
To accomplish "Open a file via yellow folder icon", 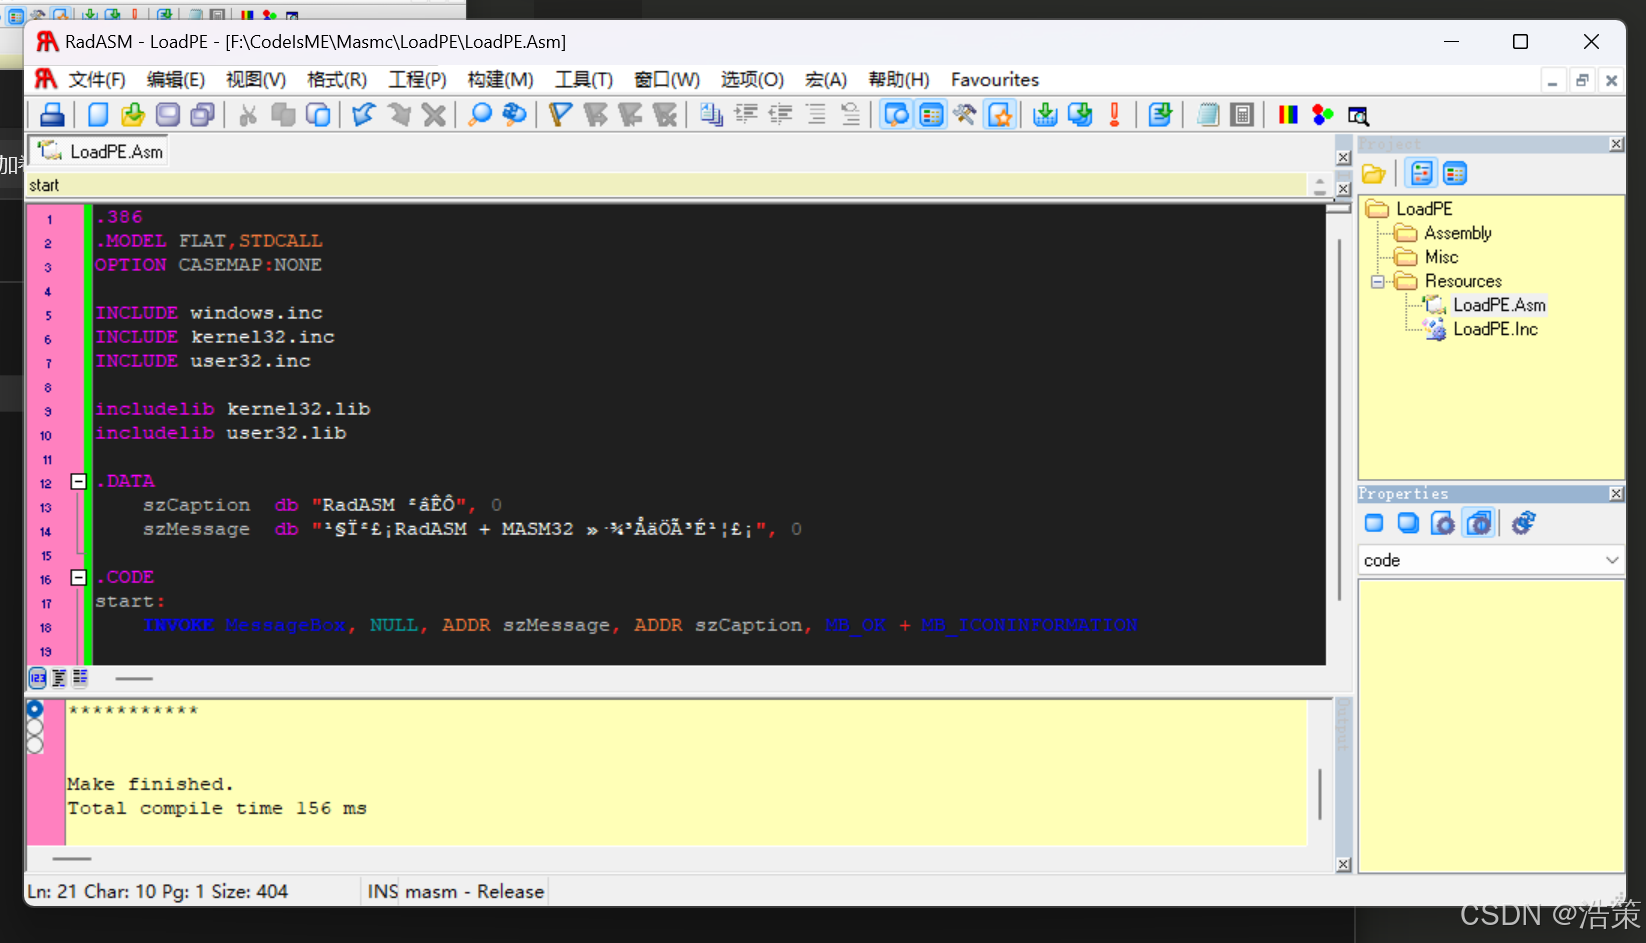I will tap(133, 115).
